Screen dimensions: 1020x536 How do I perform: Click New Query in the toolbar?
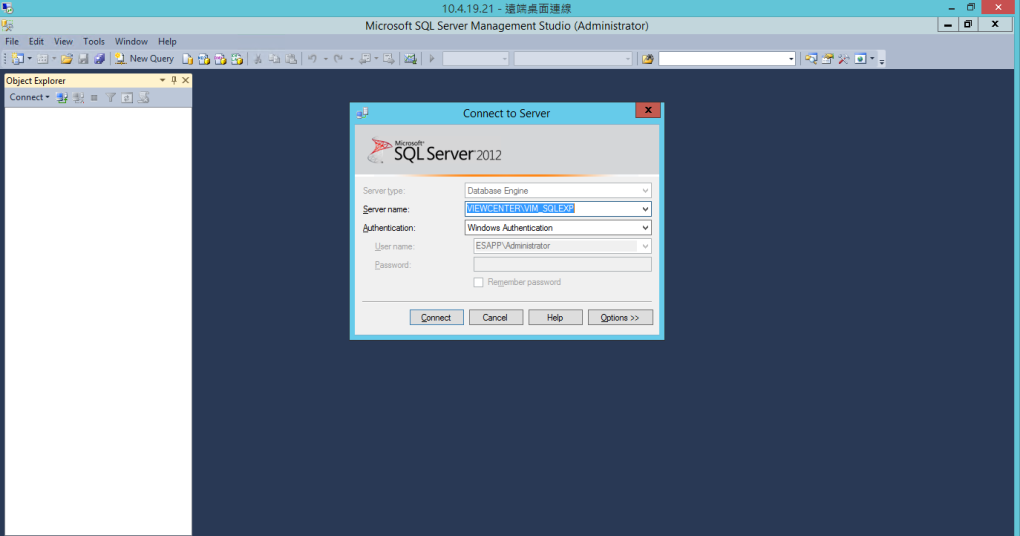(x=144, y=59)
